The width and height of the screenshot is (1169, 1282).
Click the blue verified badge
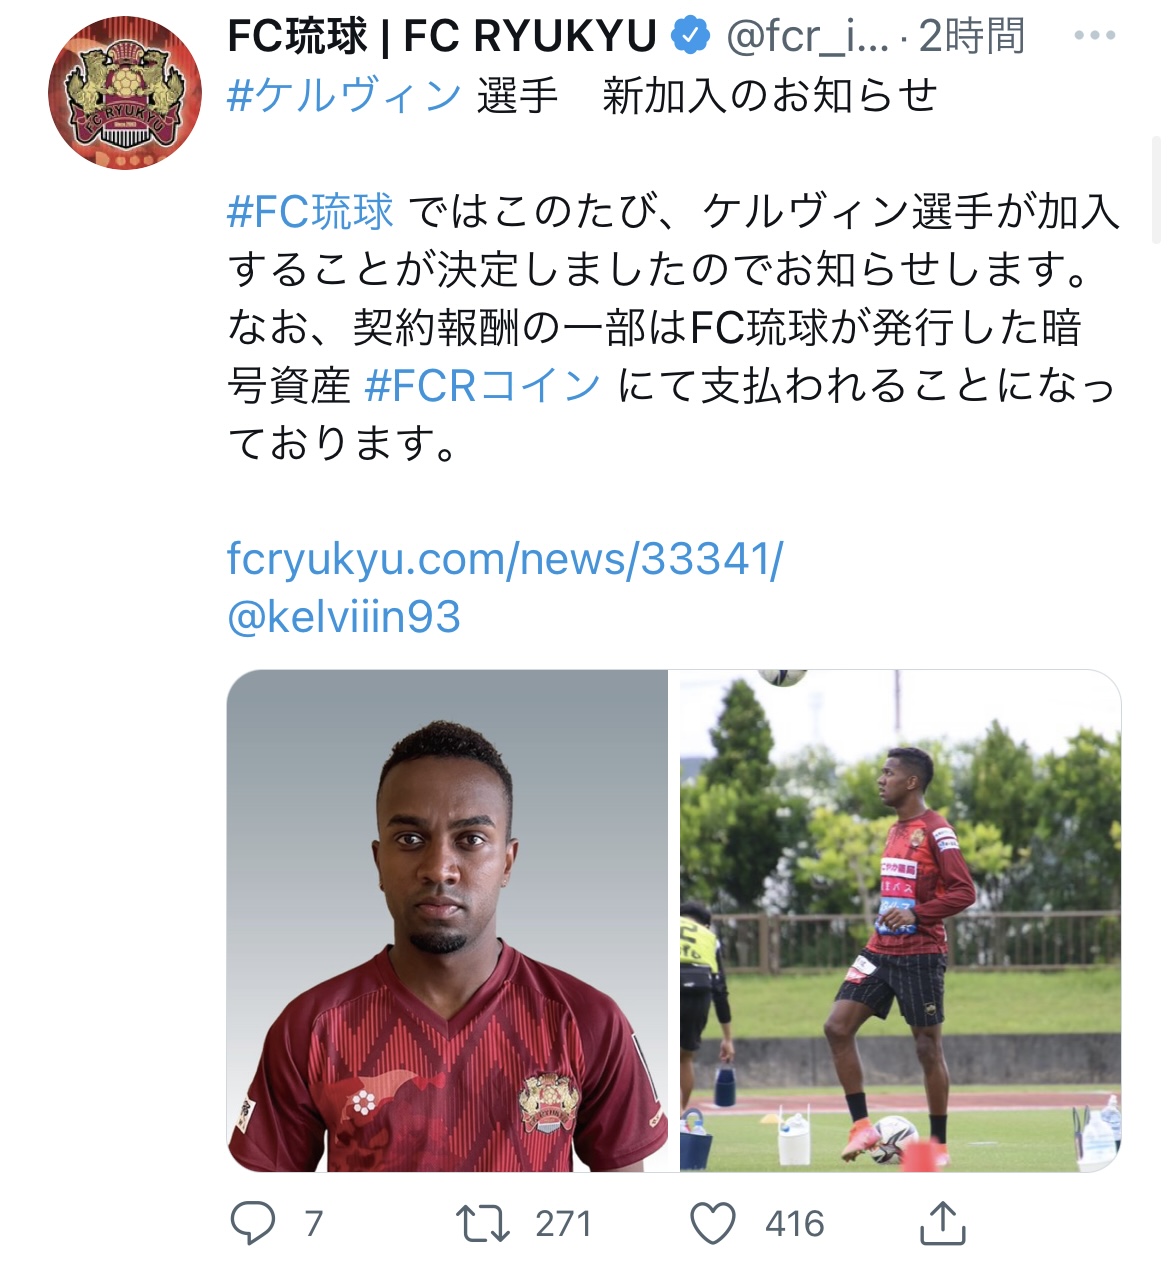pyautogui.click(x=690, y=37)
